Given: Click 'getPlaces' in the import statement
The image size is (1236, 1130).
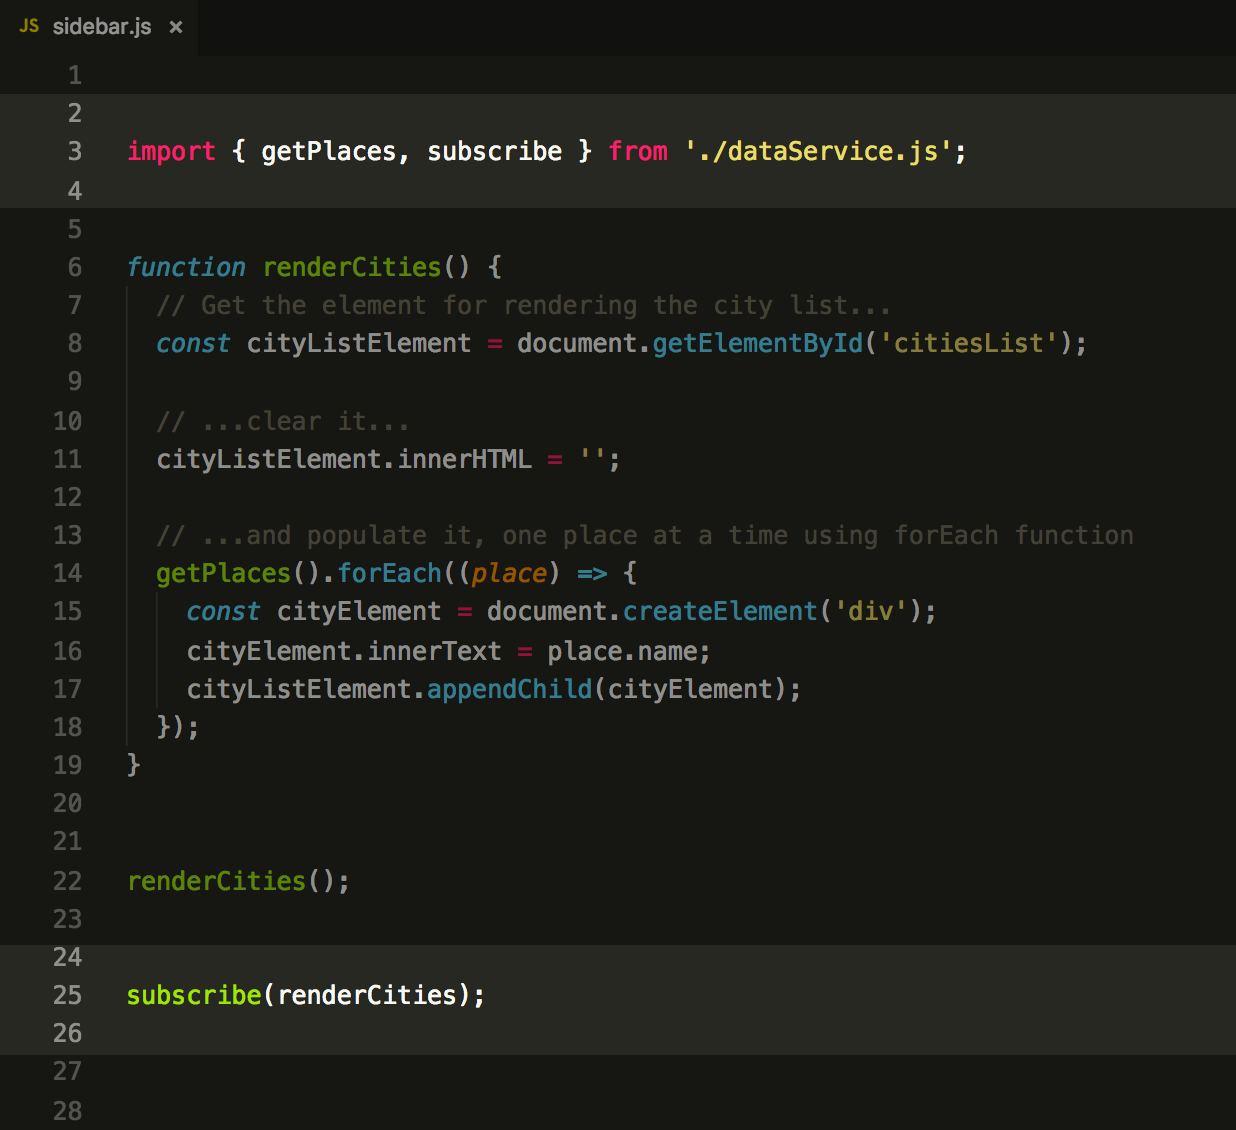Looking at the screenshot, I should coord(329,151).
